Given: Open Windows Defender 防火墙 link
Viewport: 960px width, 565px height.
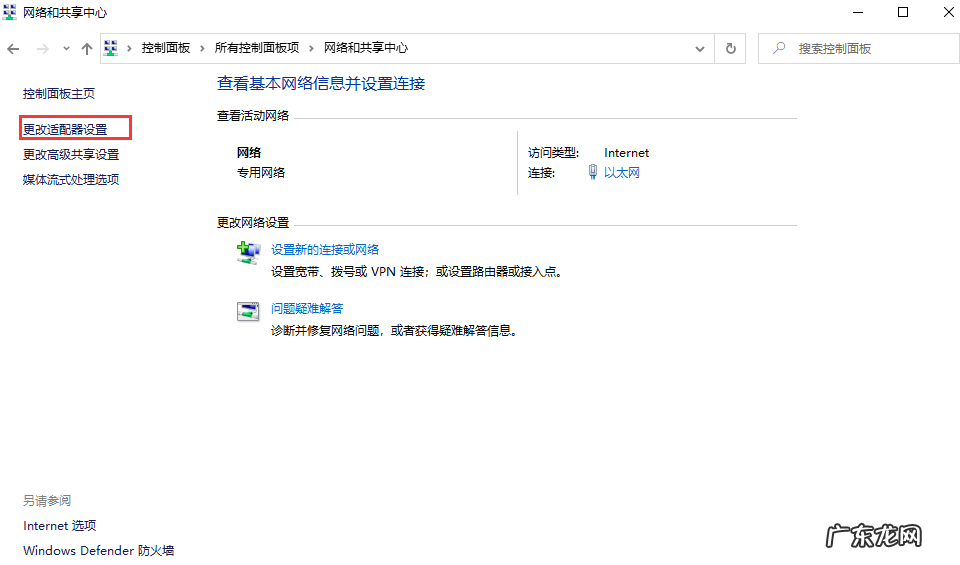Looking at the screenshot, I should coord(99,550).
